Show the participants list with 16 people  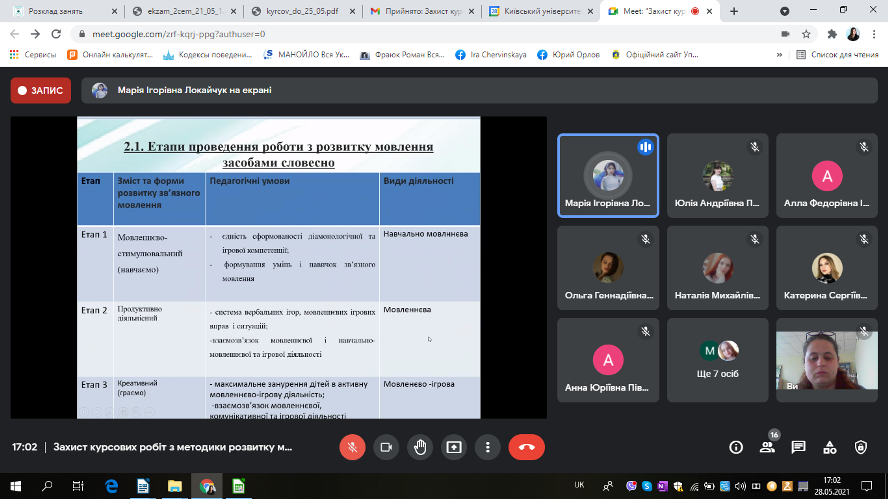(x=767, y=447)
